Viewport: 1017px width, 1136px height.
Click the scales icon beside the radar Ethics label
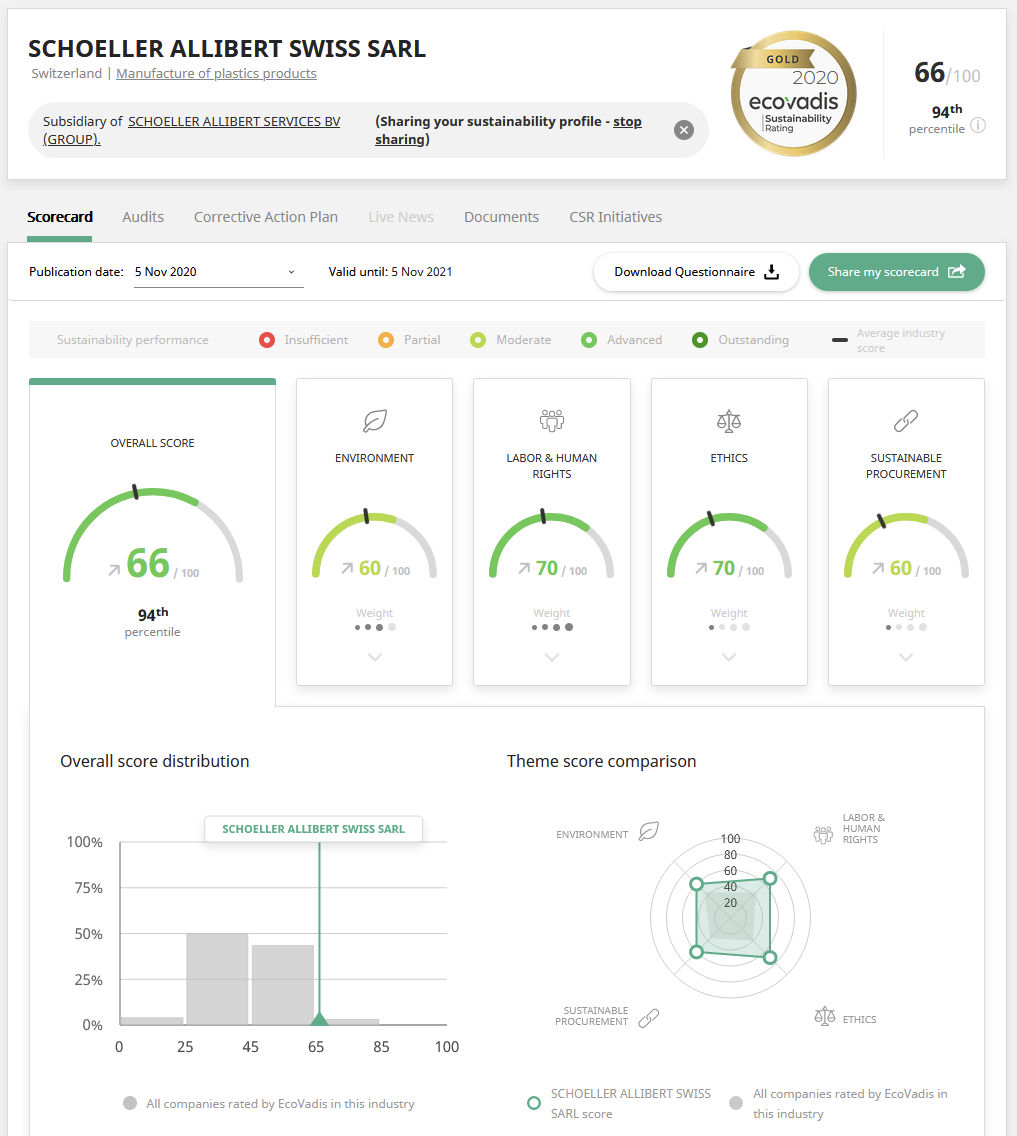point(824,1016)
